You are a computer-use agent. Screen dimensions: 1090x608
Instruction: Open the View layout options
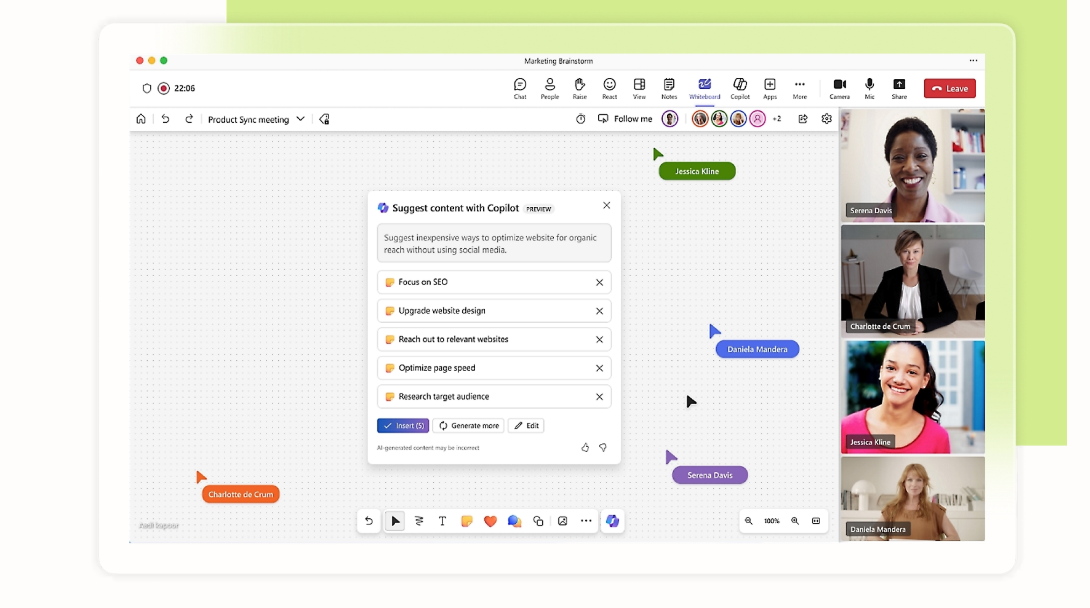[x=639, y=88]
